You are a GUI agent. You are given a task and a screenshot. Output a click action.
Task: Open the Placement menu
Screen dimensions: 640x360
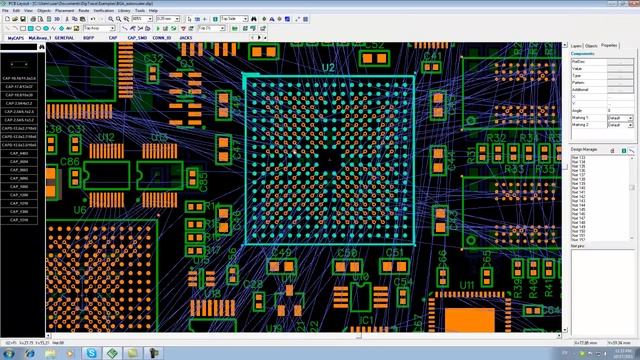point(64,11)
